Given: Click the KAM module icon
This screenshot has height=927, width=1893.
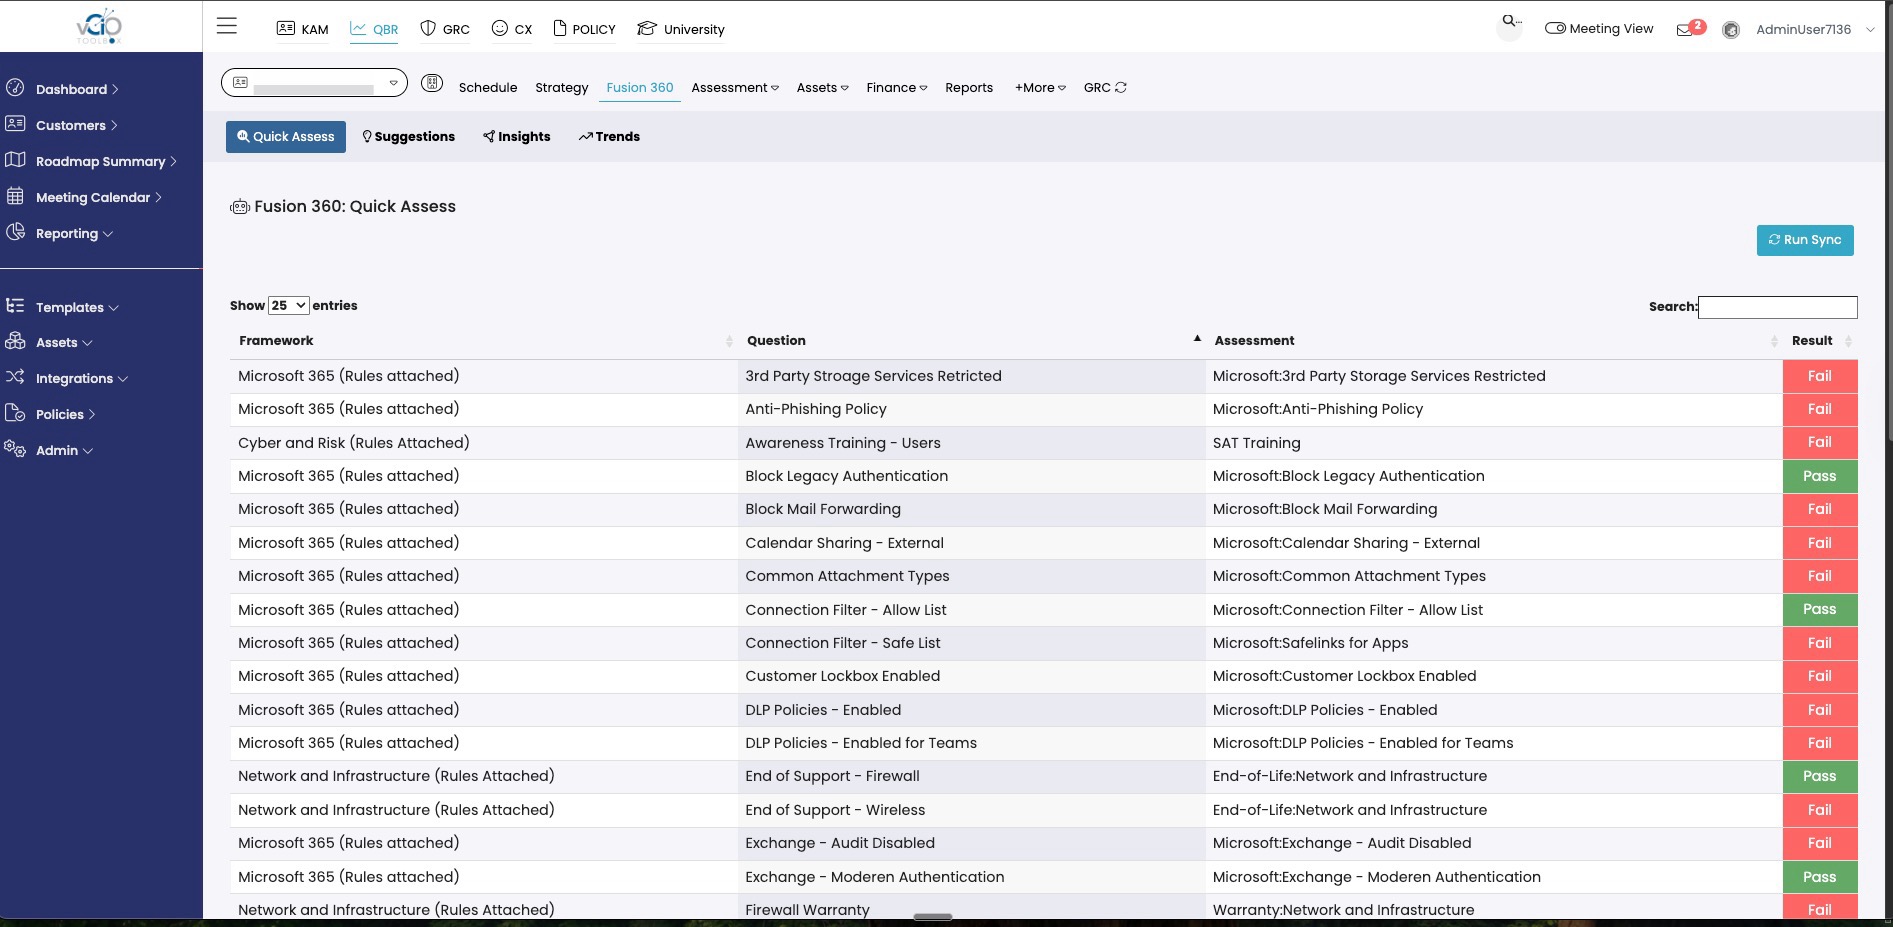Looking at the screenshot, I should (x=286, y=28).
